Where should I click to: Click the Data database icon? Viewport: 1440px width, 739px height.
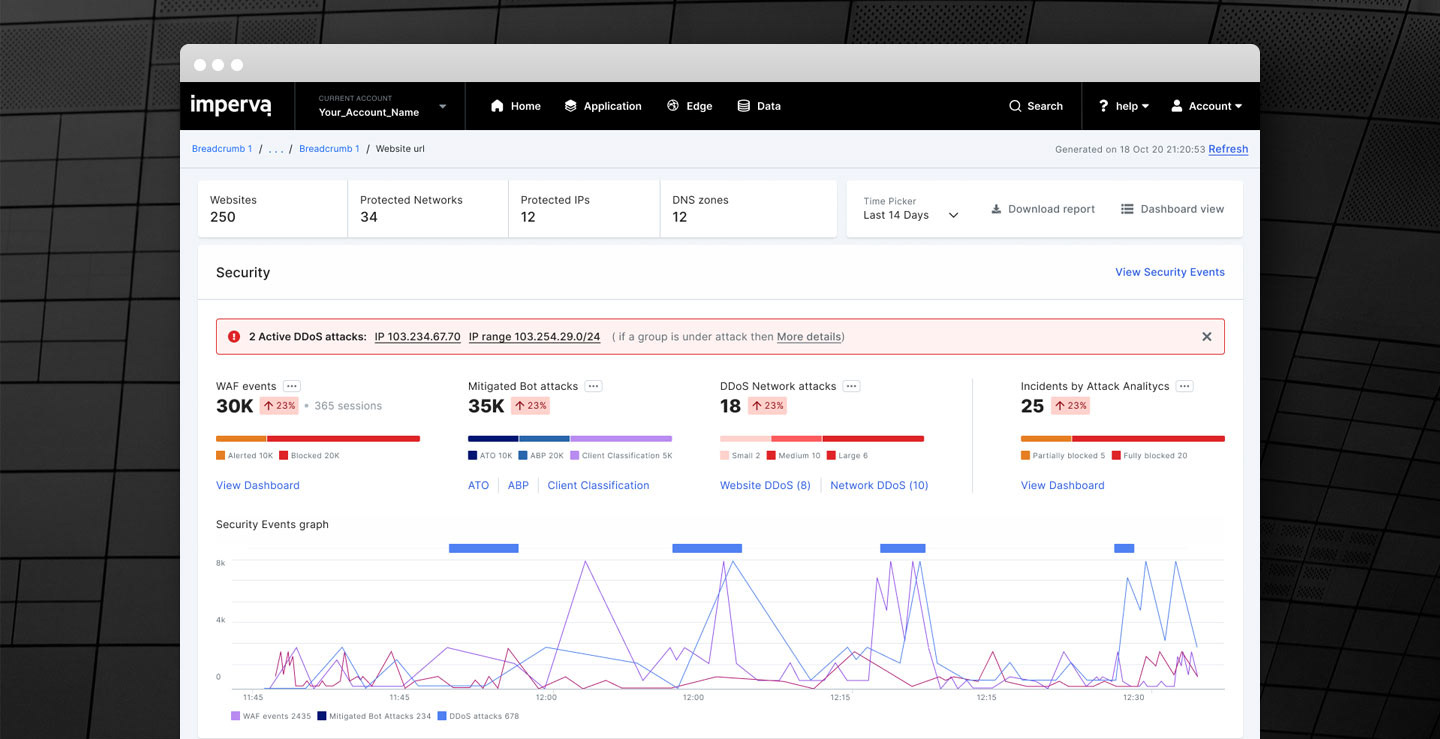pyautogui.click(x=743, y=106)
